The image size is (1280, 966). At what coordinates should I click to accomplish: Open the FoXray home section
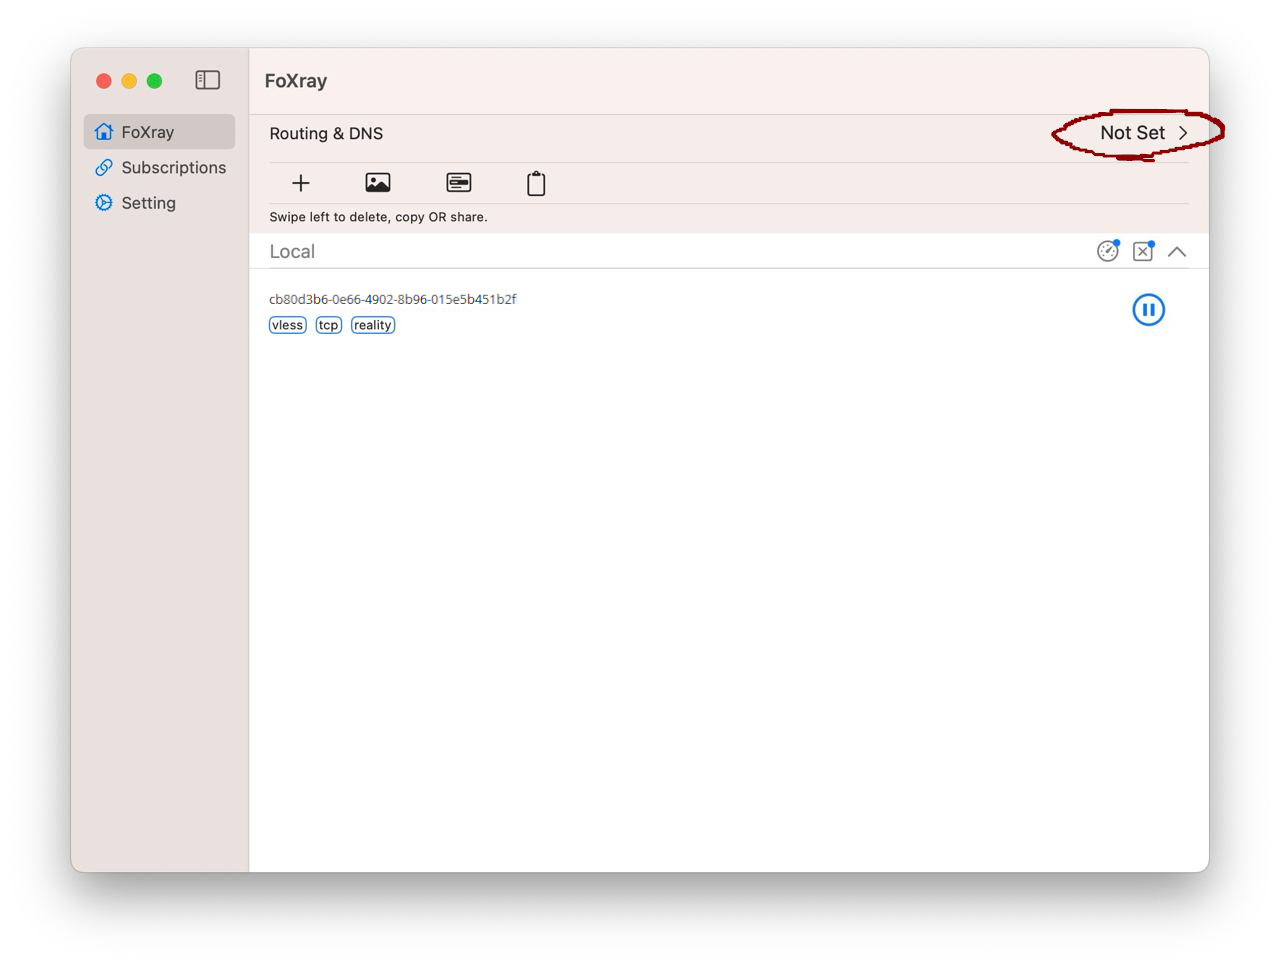[x=160, y=132]
